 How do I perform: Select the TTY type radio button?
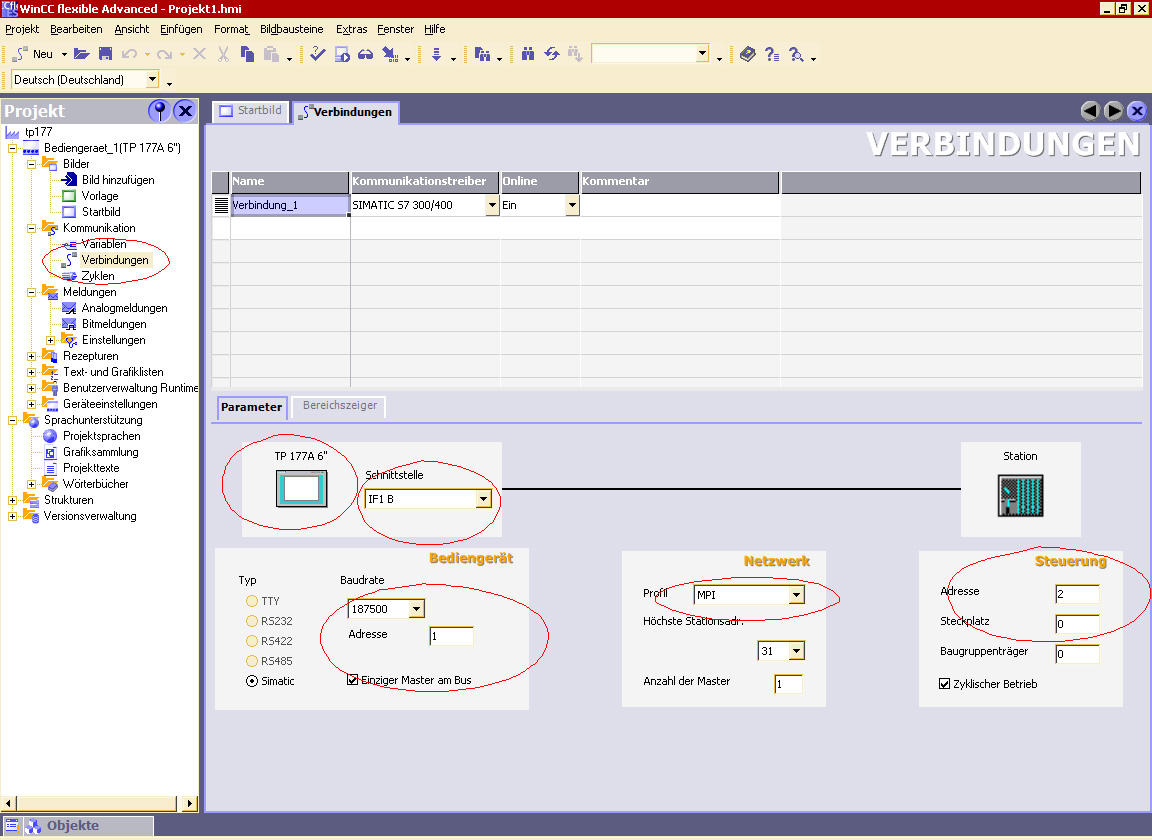coord(252,601)
